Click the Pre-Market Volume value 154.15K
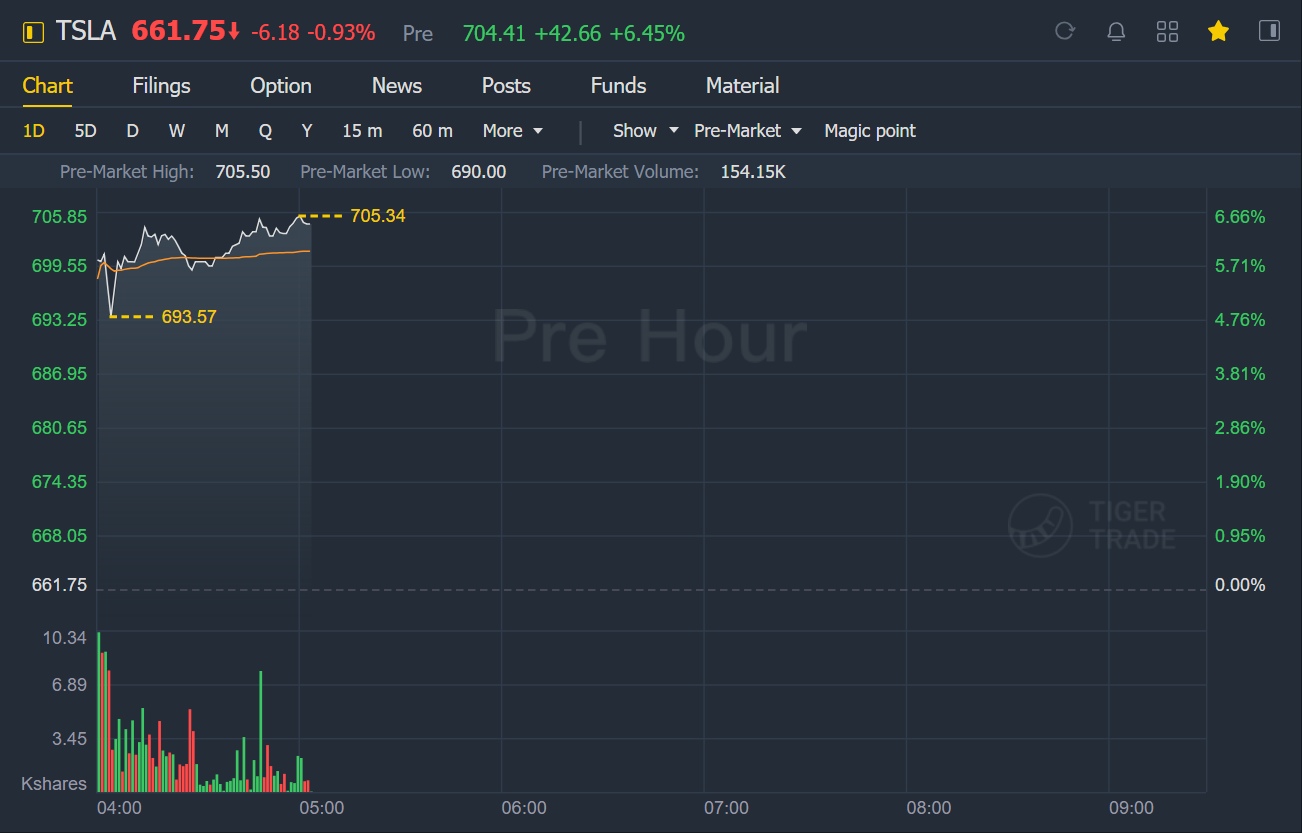 [x=753, y=172]
